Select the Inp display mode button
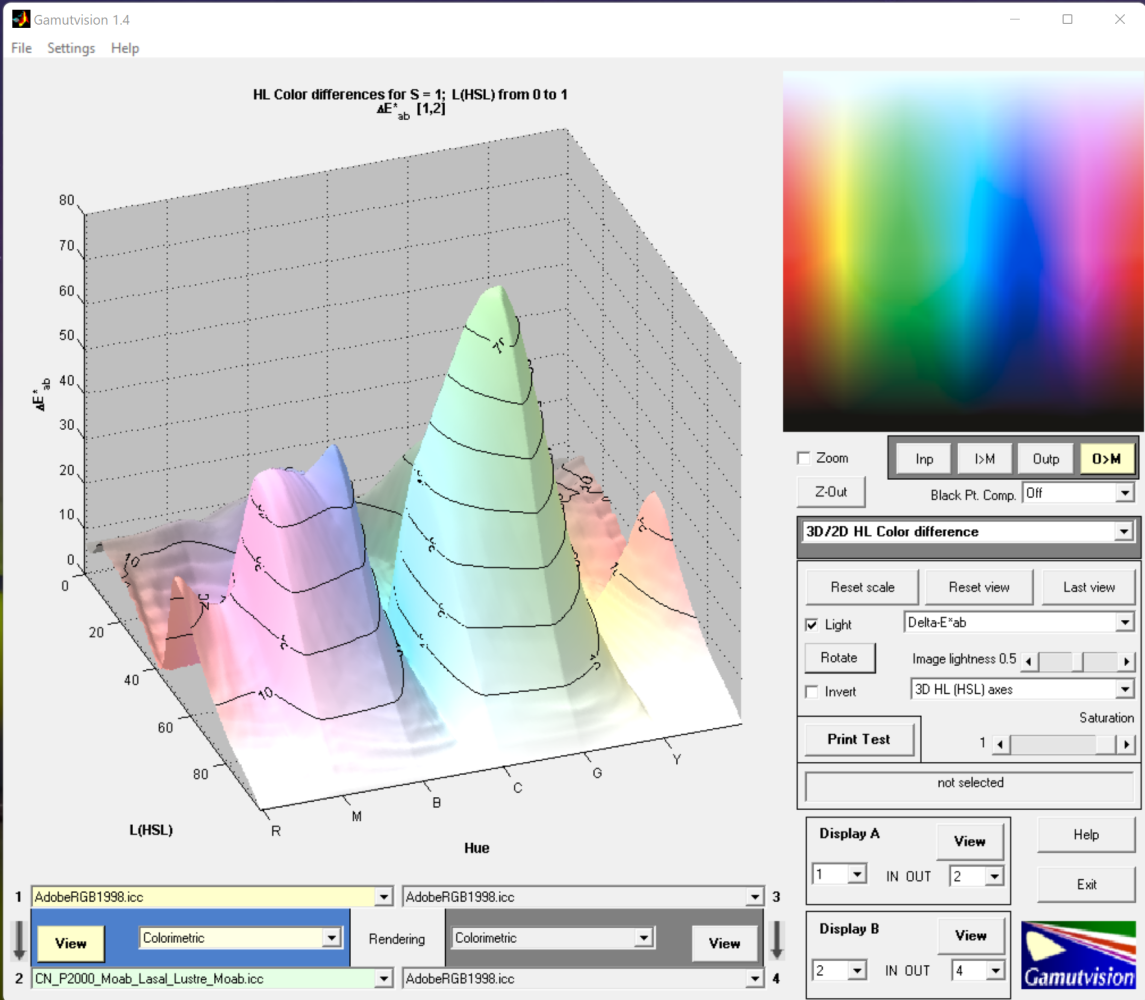This screenshot has height=1000, width=1145. click(924, 459)
